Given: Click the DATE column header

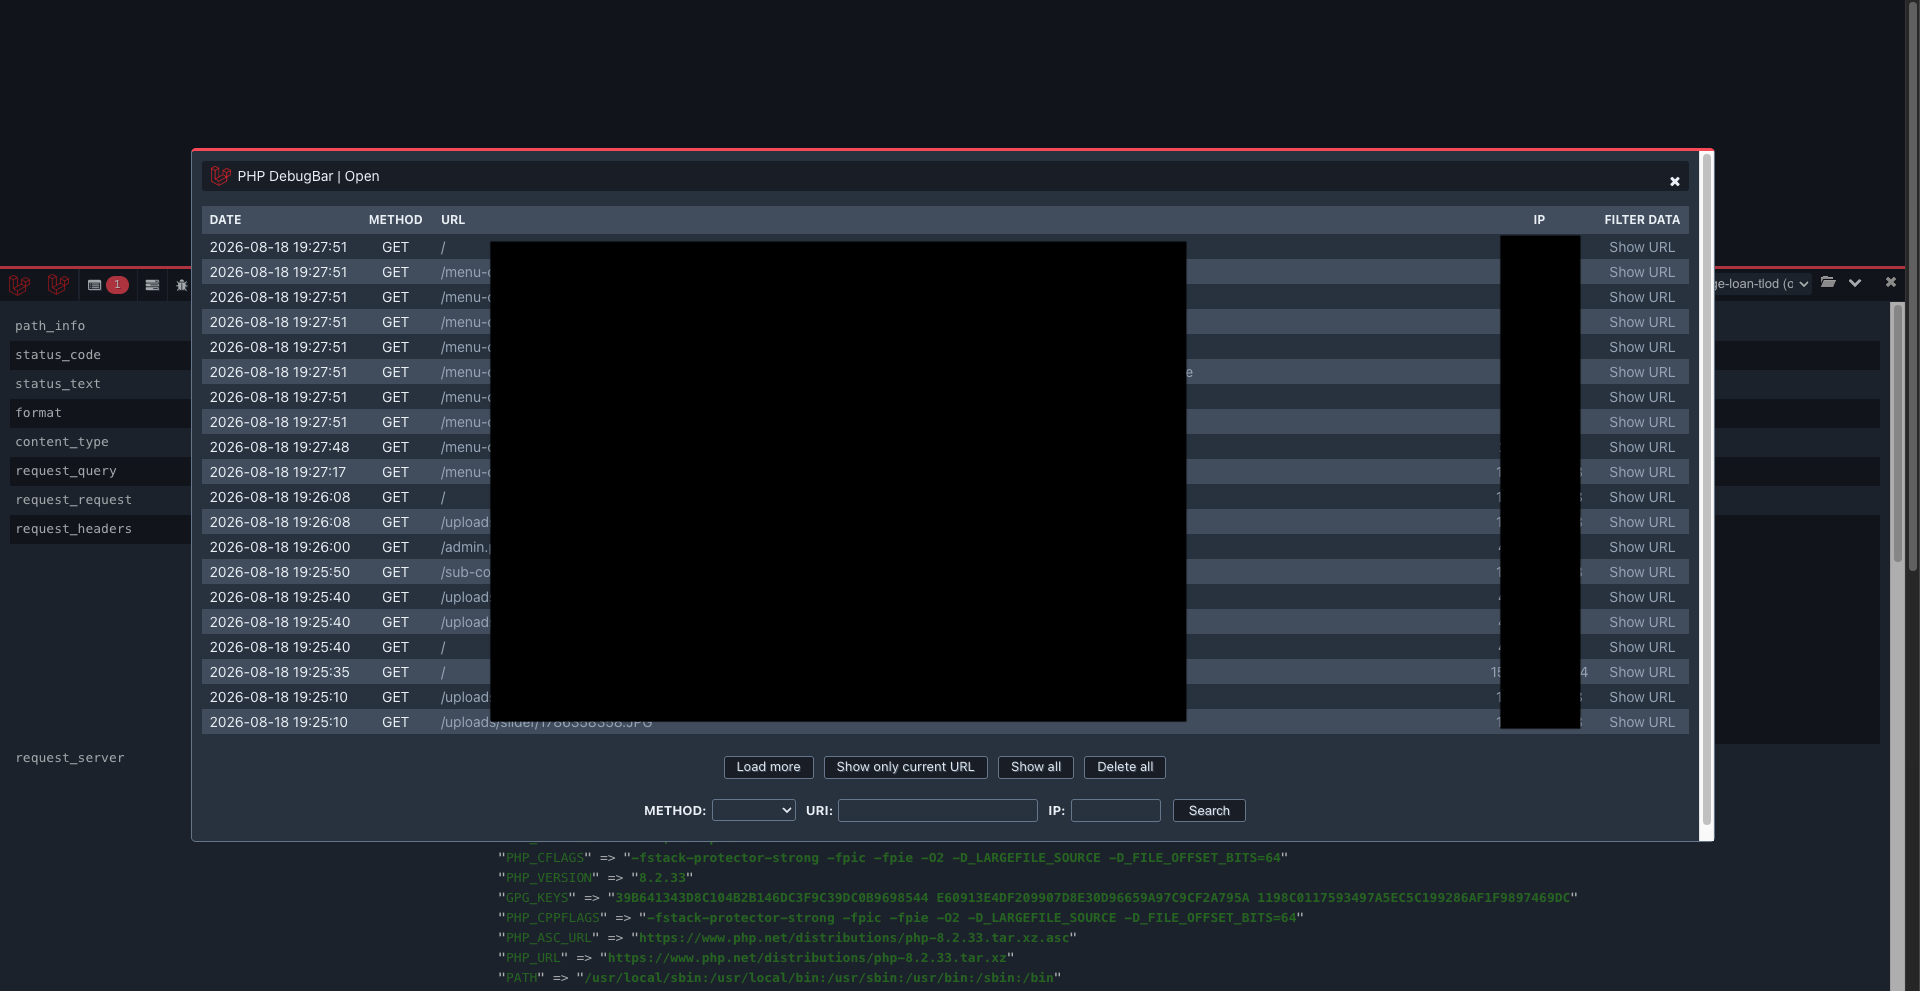Looking at the screenshot, I should coord(225,220).
